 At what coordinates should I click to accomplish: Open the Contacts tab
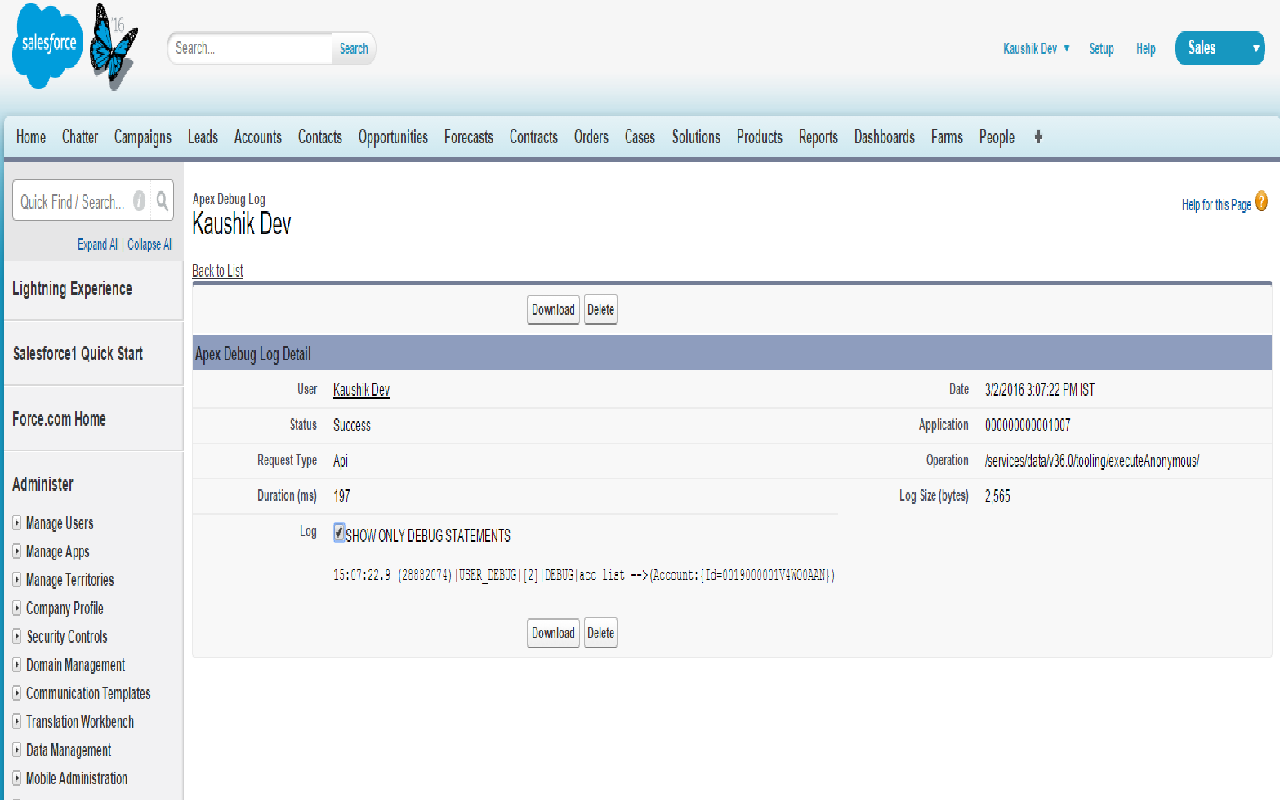click(x=320, y=137)
